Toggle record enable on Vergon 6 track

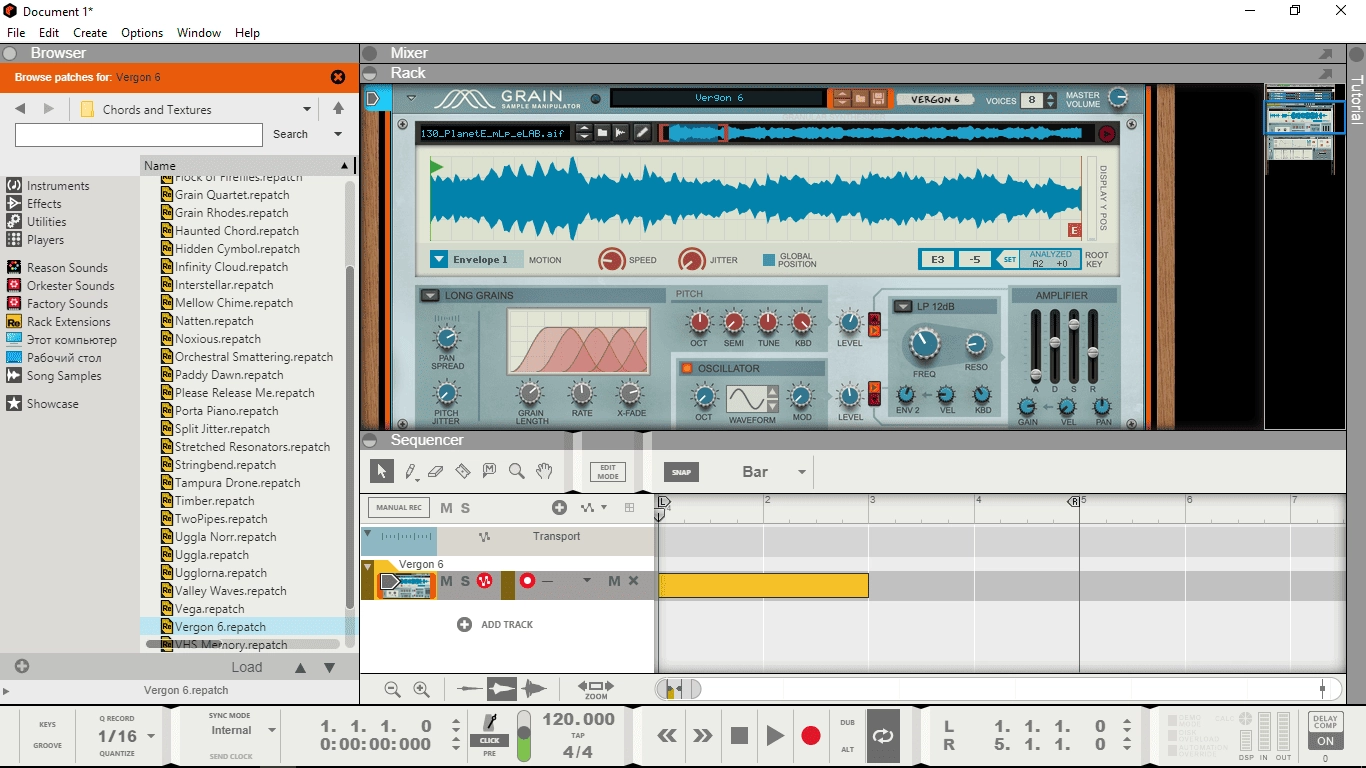point(527,581)
